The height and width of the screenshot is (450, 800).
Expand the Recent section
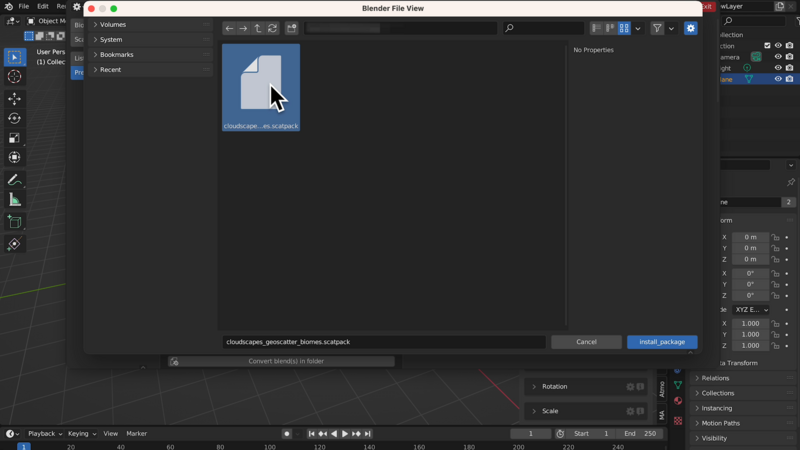[x=150, y=69]
